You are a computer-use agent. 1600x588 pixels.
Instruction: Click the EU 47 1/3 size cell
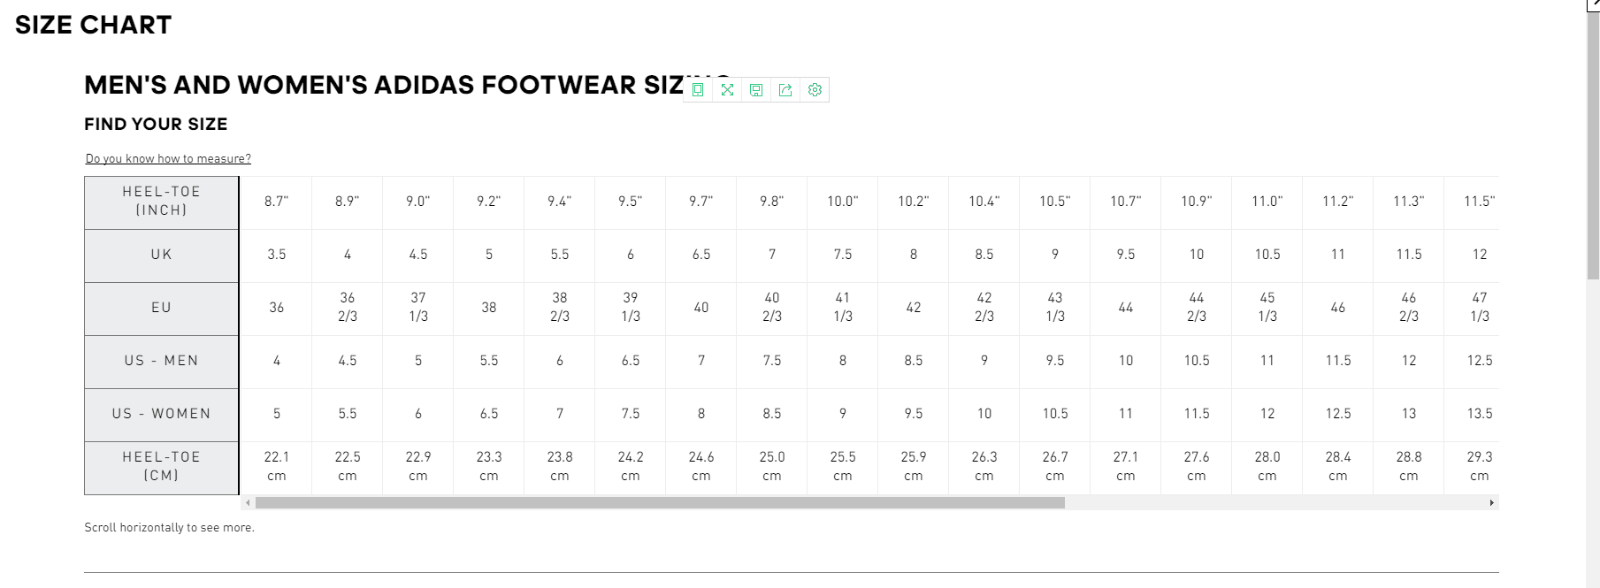tap(1479, 307)
